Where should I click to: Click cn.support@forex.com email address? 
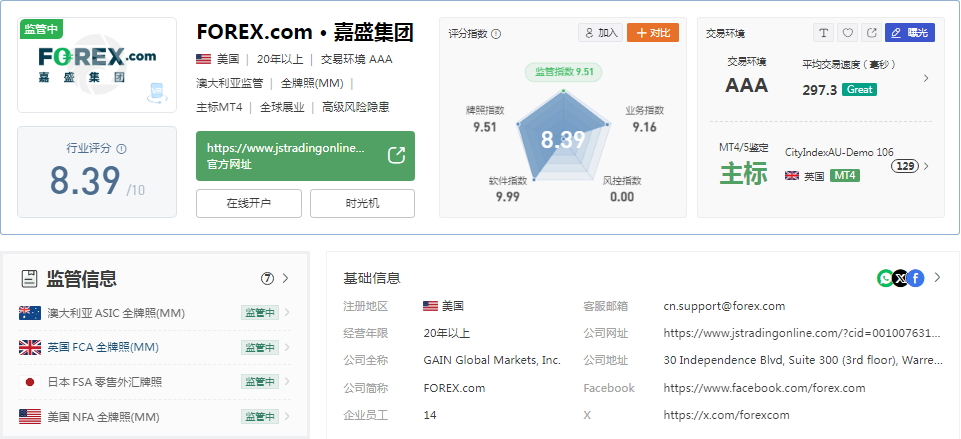click(724, 306)
